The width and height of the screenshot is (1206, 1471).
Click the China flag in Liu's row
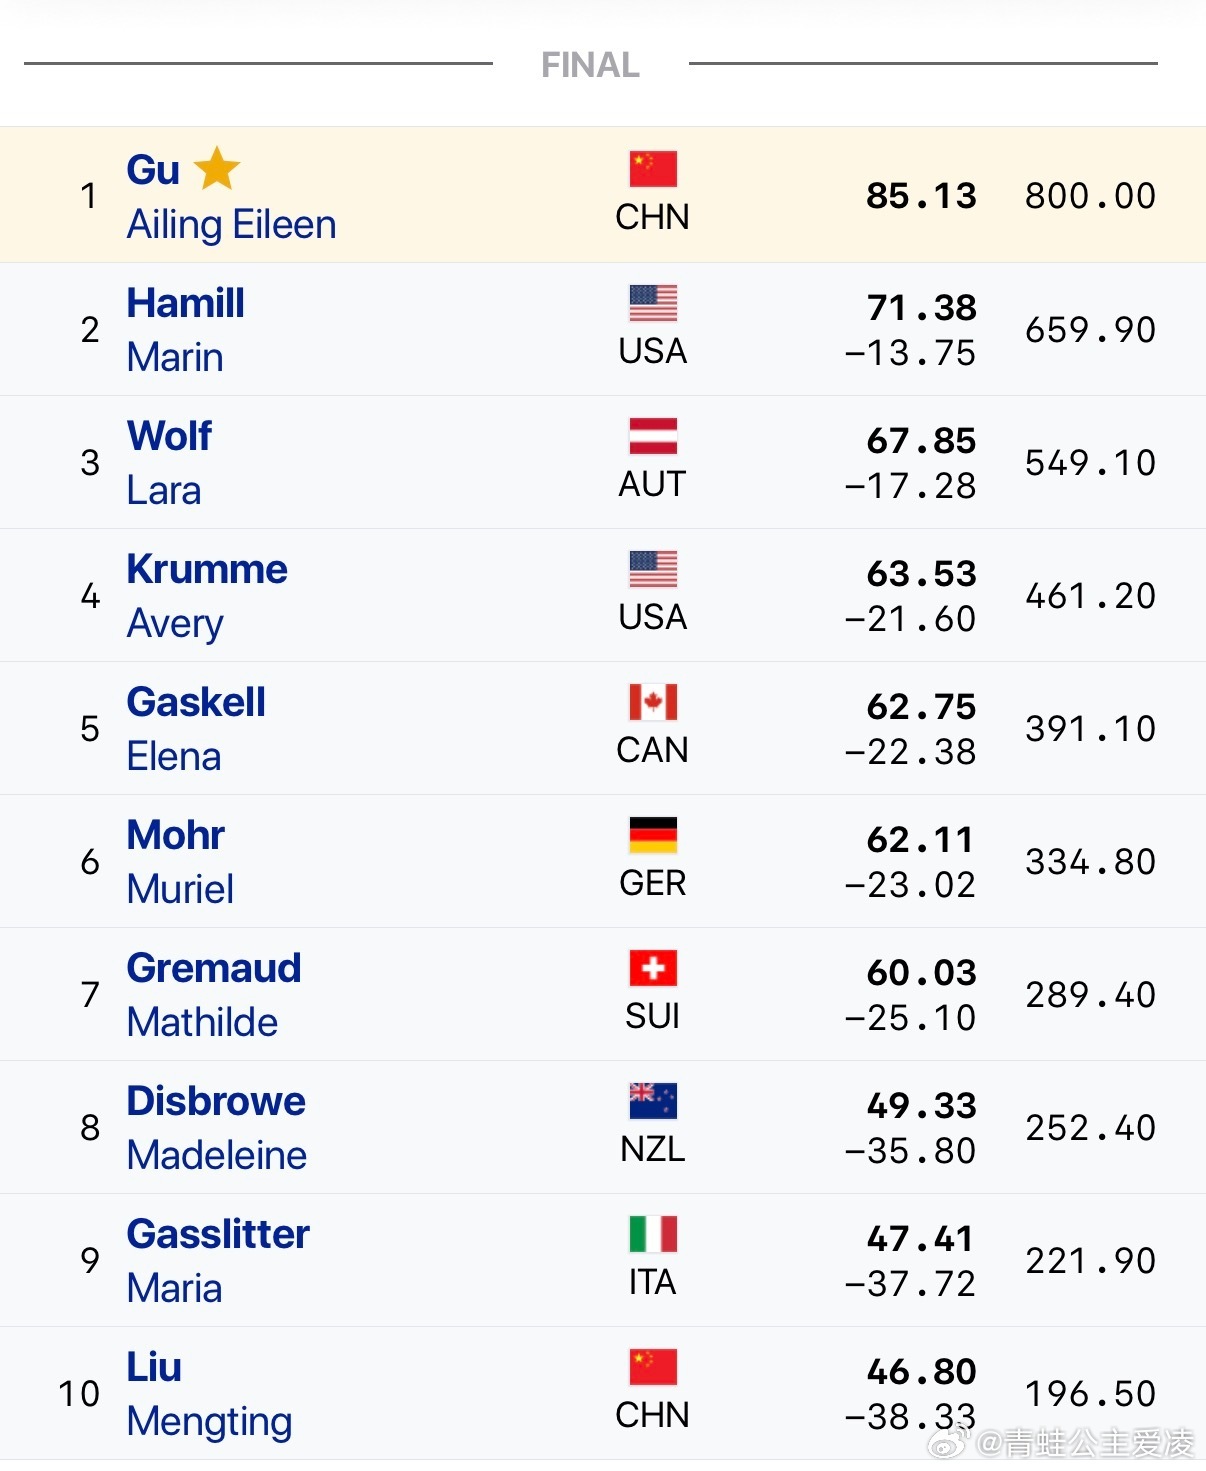[x=652, y=1367]
